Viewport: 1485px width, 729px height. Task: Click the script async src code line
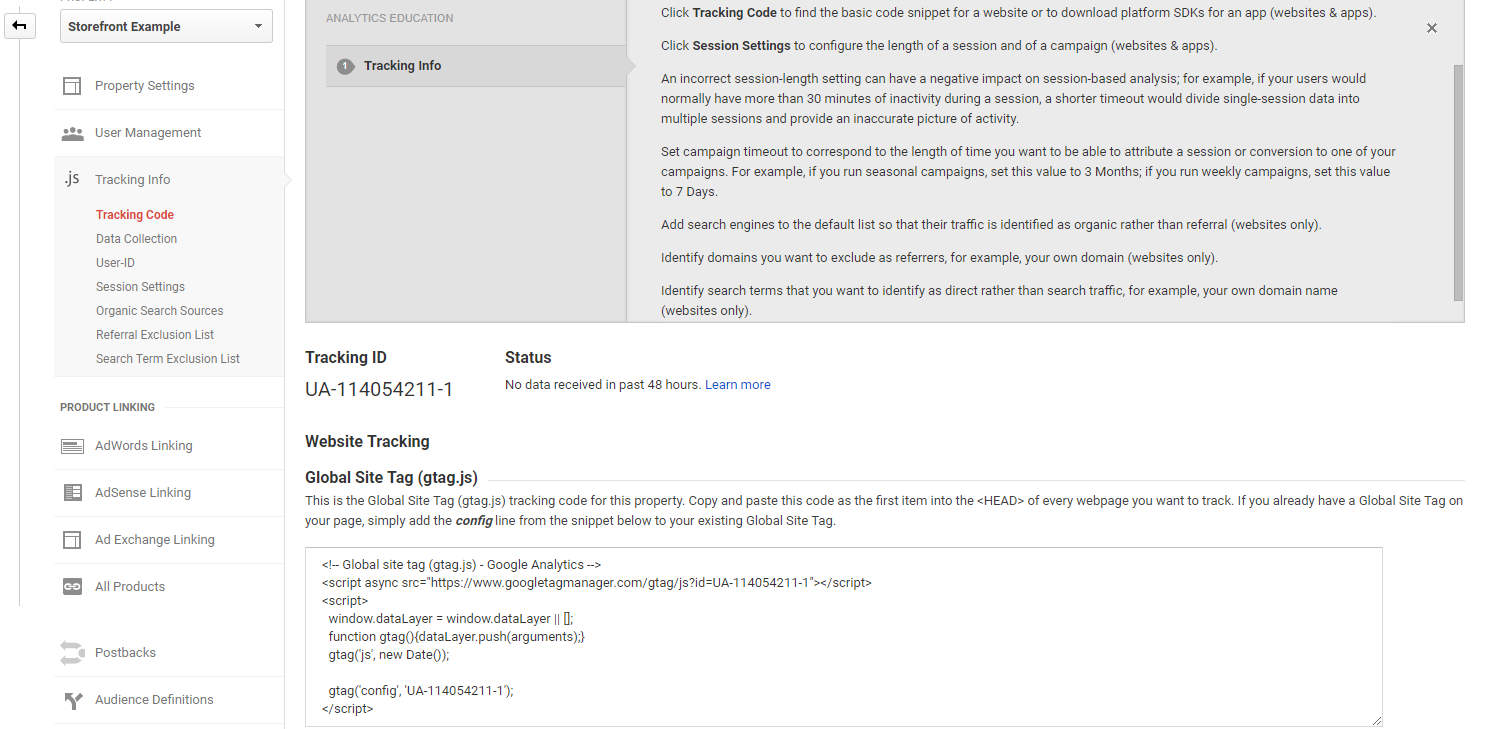(x=596, y=582)
